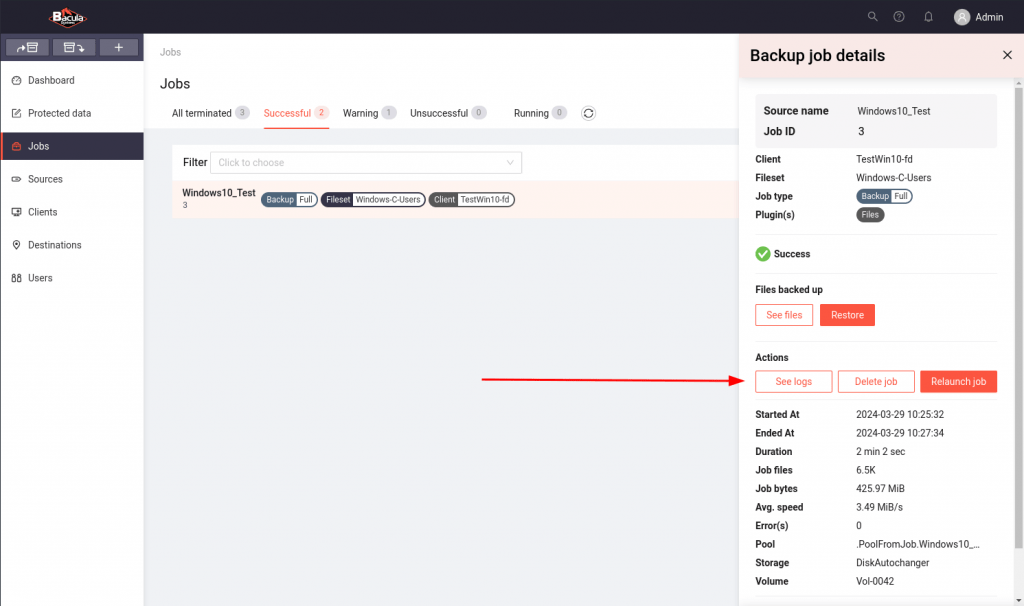Viewport: 1024px width, 606px height.
Task: Expand the Filter dropdown chevron
Action: tap(510, 163)
